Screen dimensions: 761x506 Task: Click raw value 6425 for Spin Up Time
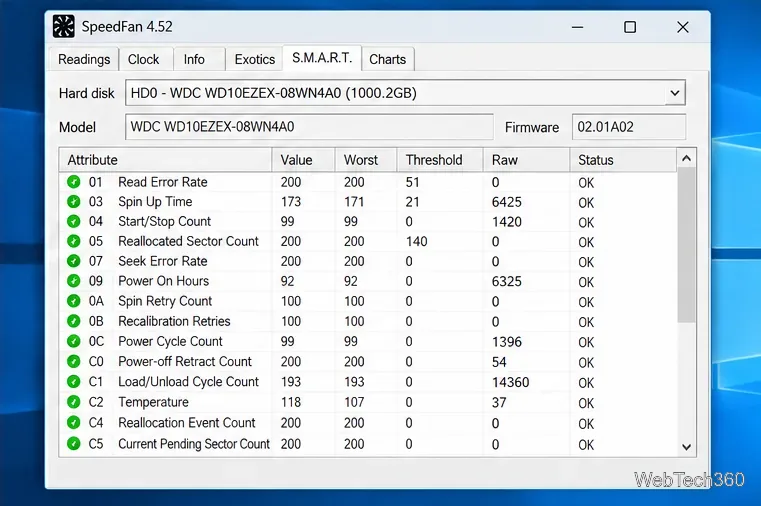click(507, 202)
